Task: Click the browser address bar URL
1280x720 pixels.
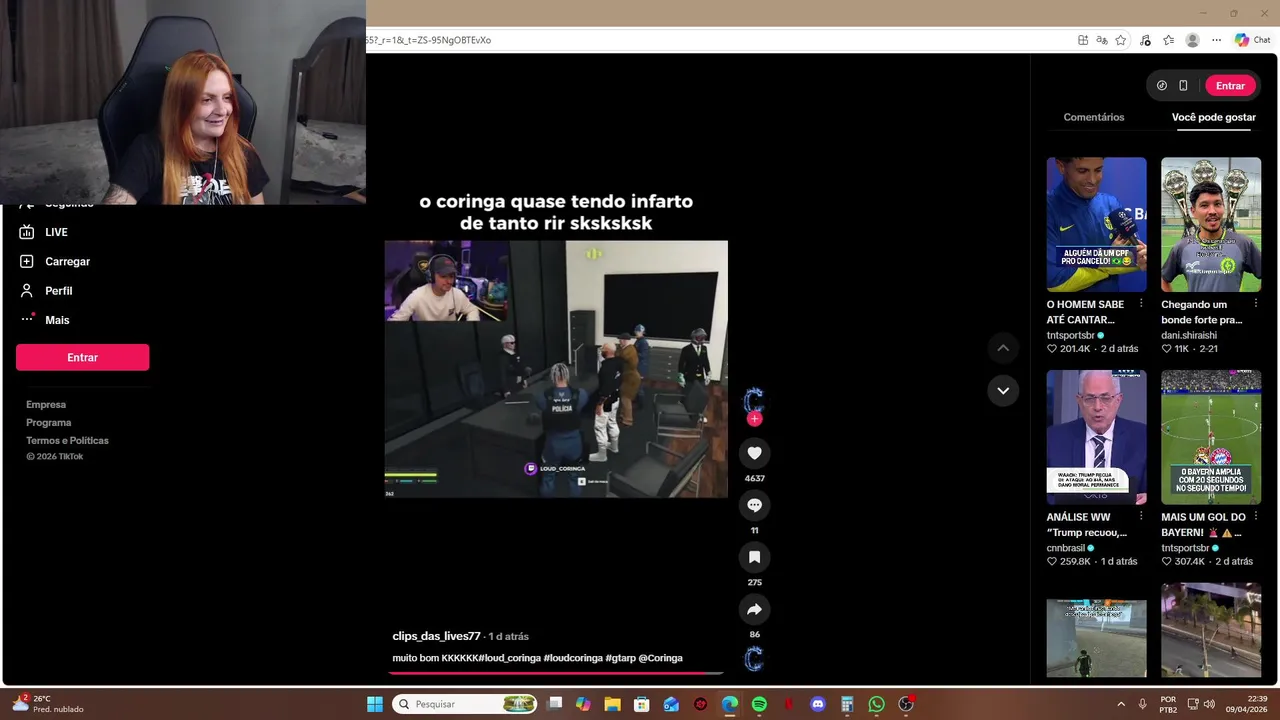Action: point(428,40)
